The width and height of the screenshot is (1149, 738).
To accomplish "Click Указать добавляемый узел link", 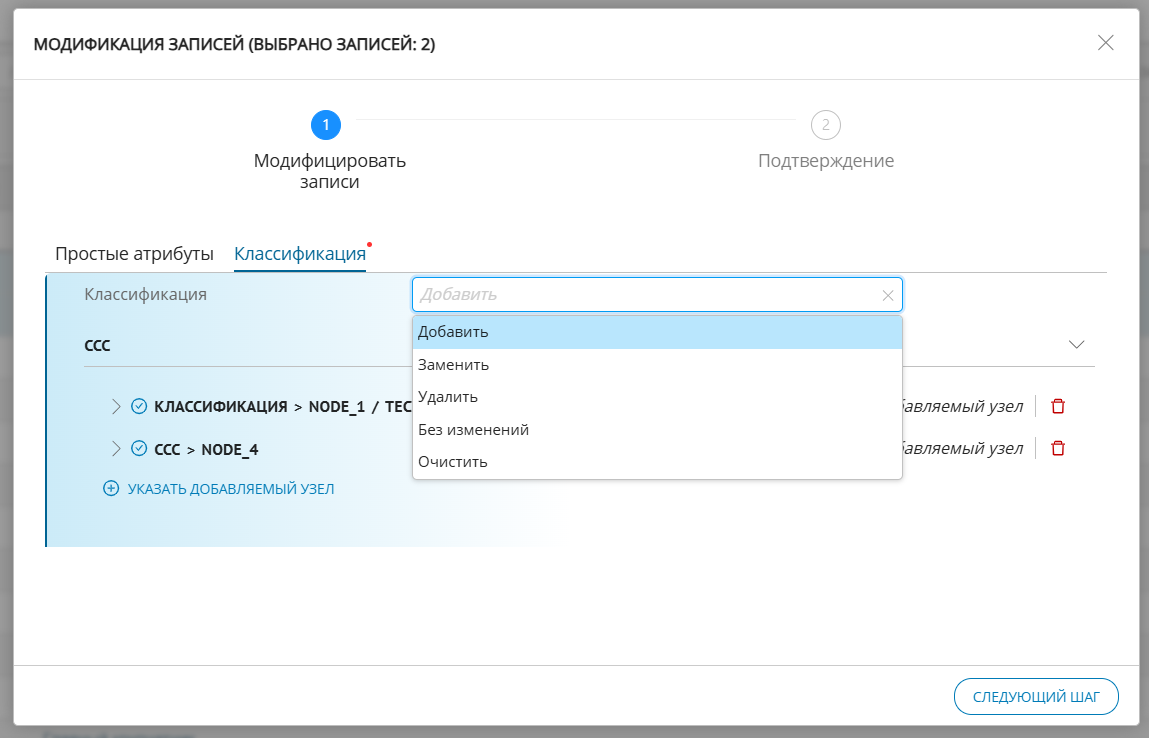I will (231, 489).
